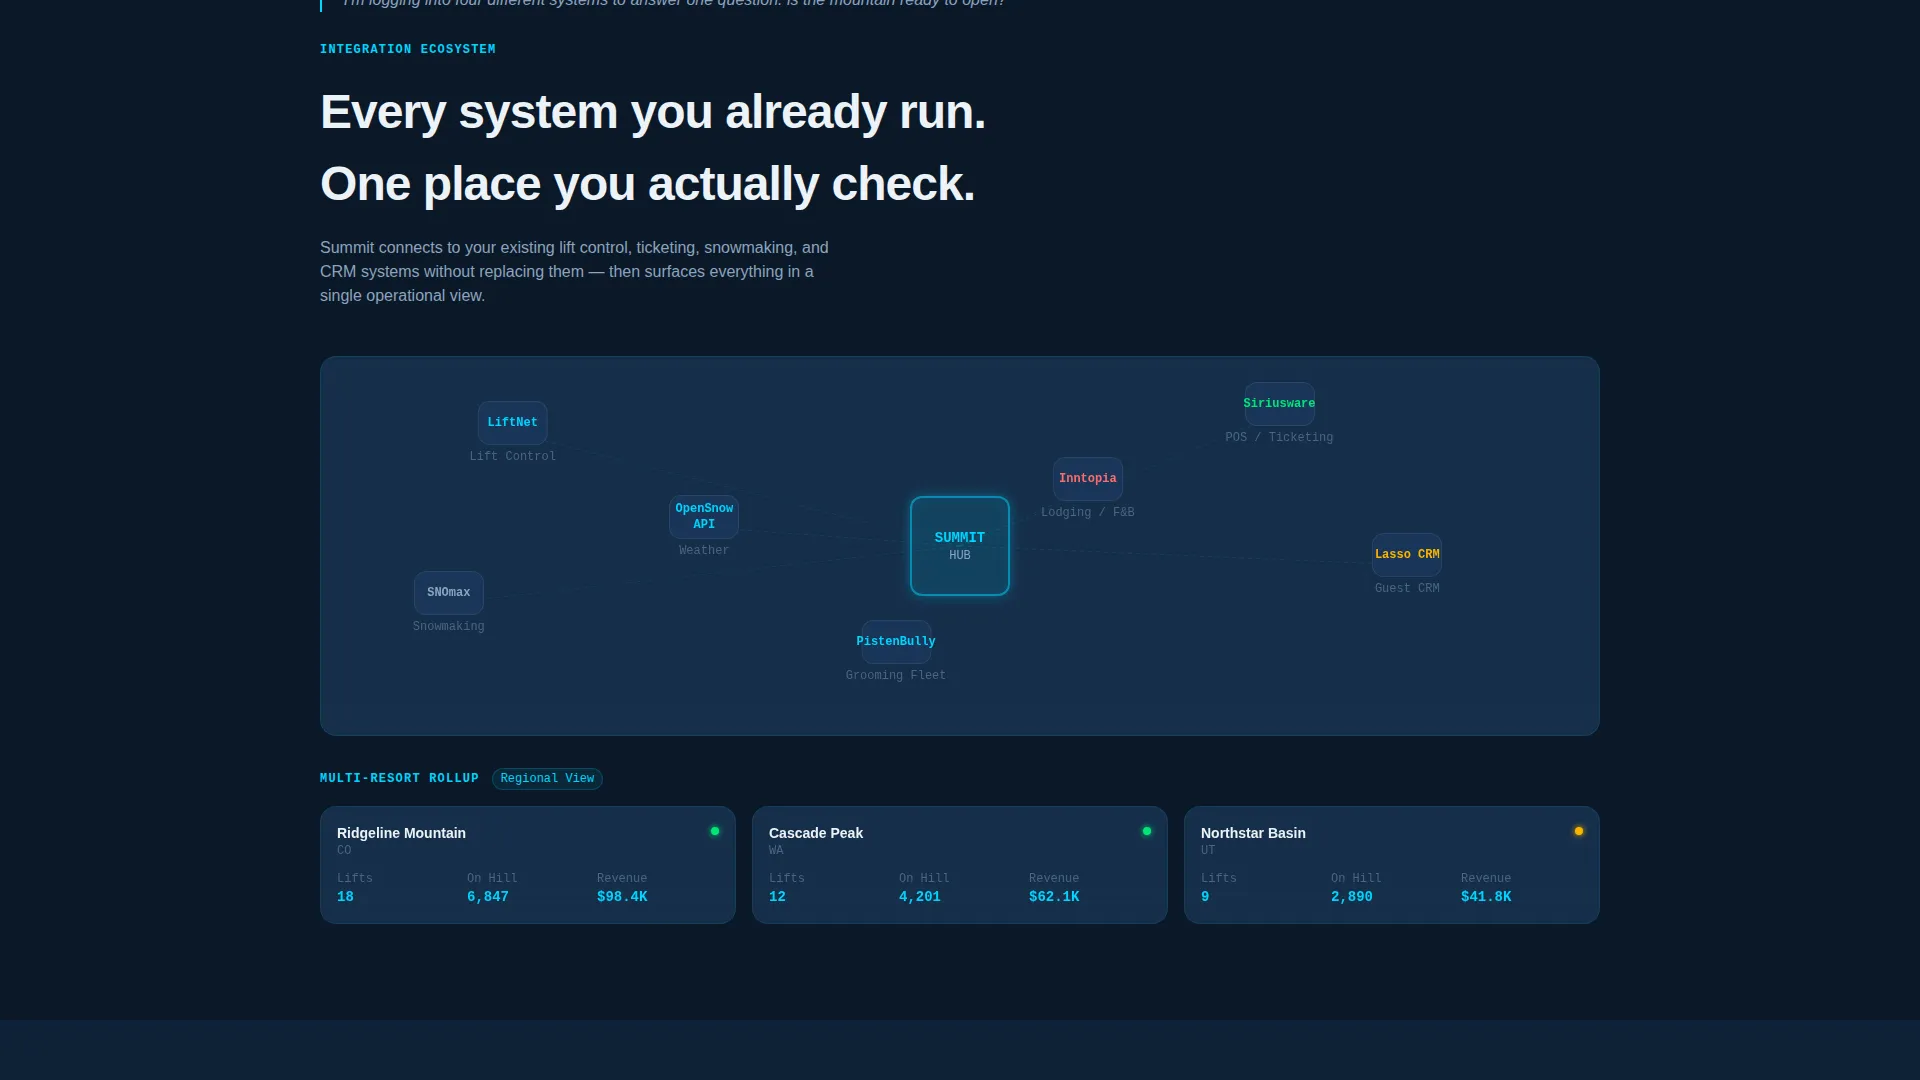Click the Integration Ecosystem section label
1920x1080 pixels.
click(408, 49)
